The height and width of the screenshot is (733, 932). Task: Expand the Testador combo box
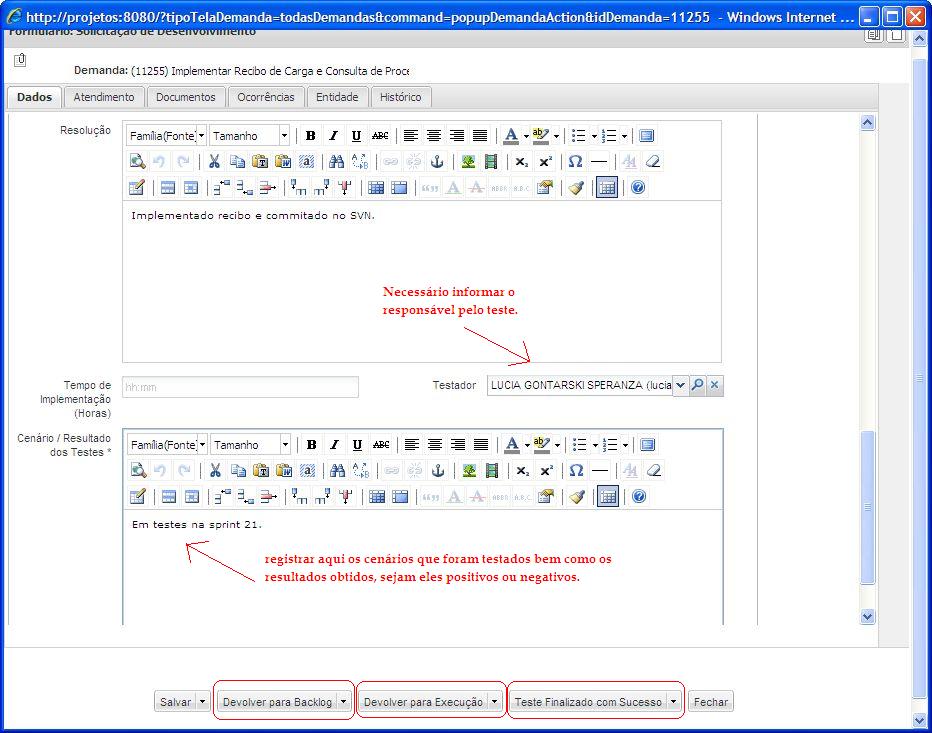(680, 385)
